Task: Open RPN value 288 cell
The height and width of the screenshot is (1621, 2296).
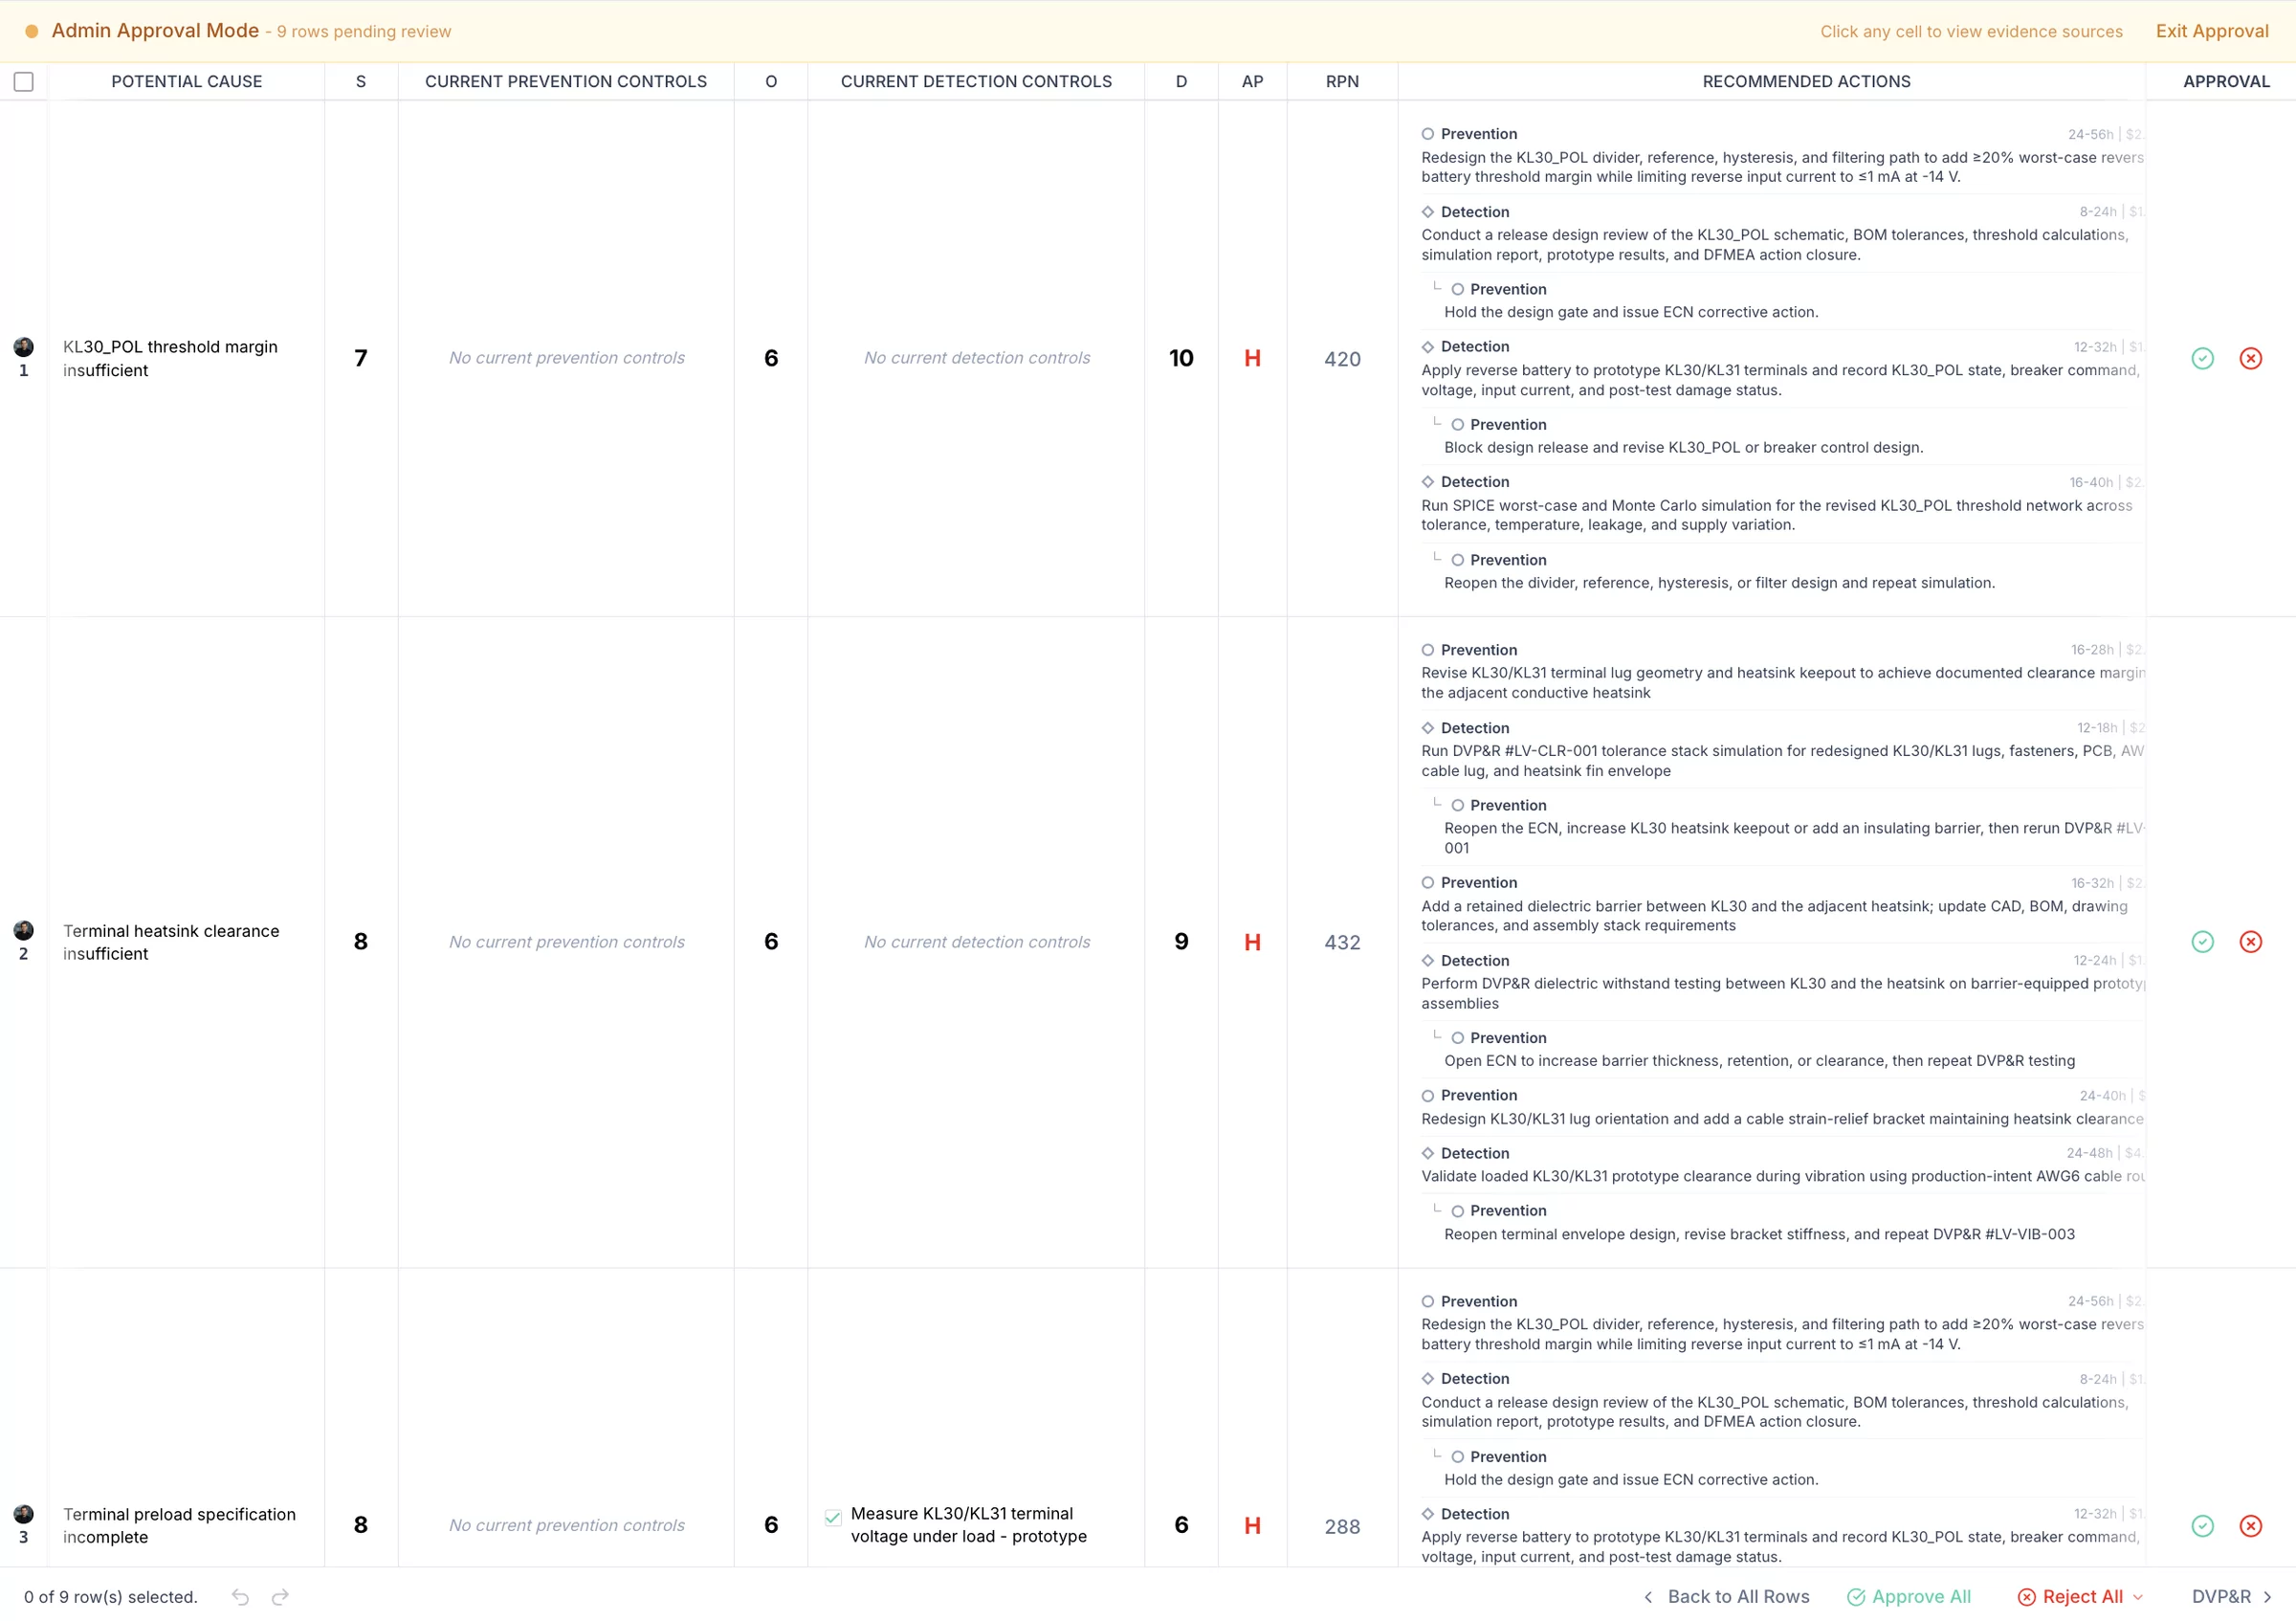Action: click(x=1341, y=1526)
